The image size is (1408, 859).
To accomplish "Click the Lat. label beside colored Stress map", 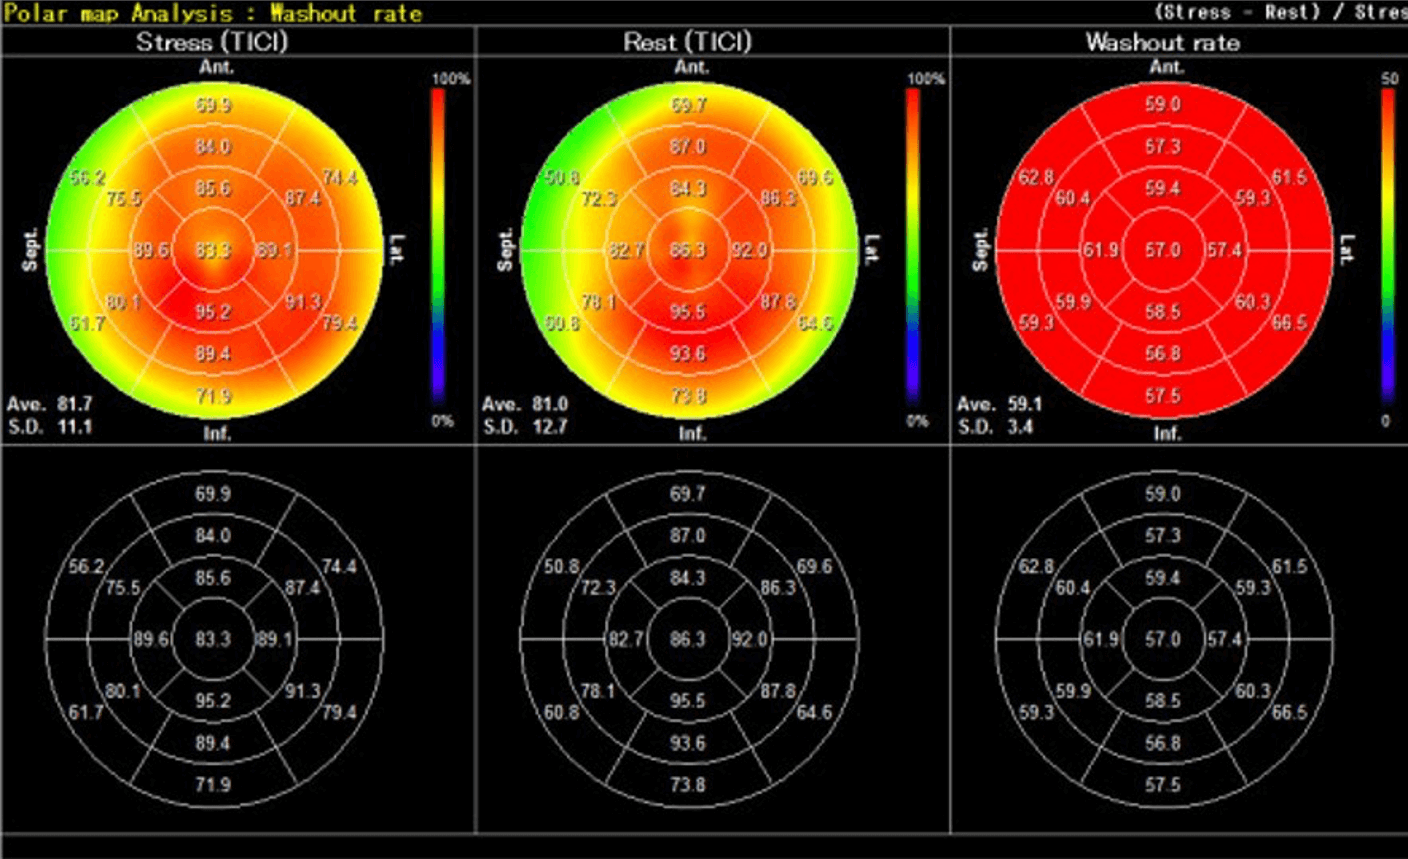I will point(396,250).
